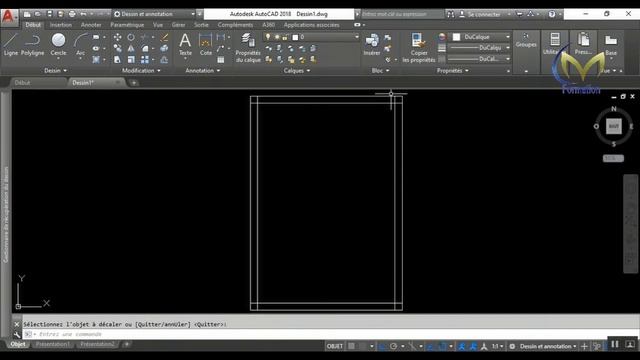Click the Erase (Effacer) tool icon
This screenshot has width=640, height=360.
coord(164,37)
